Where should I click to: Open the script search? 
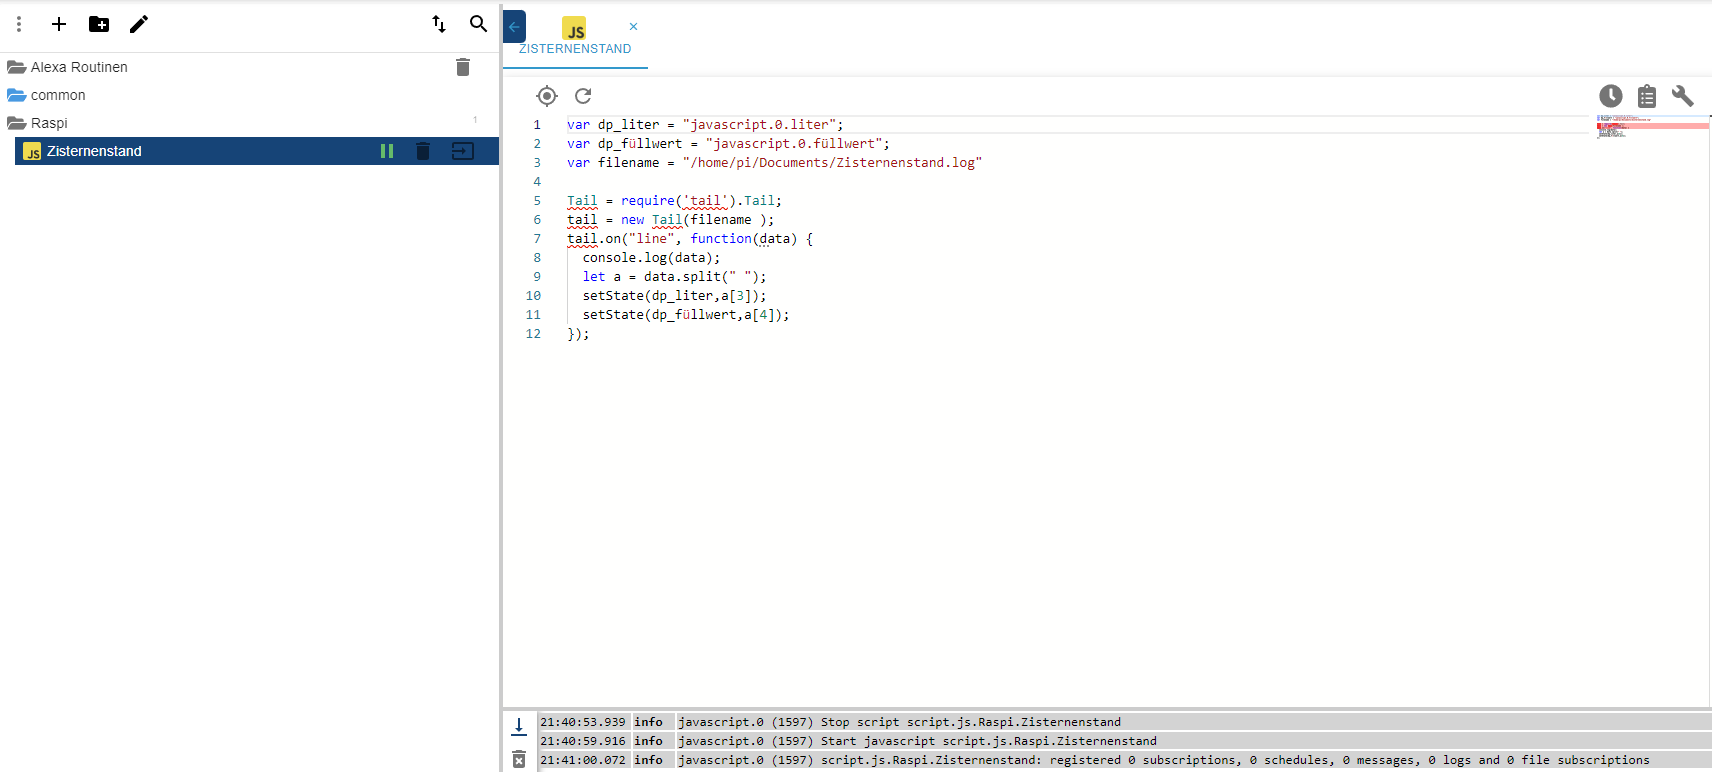pos(479,24)
